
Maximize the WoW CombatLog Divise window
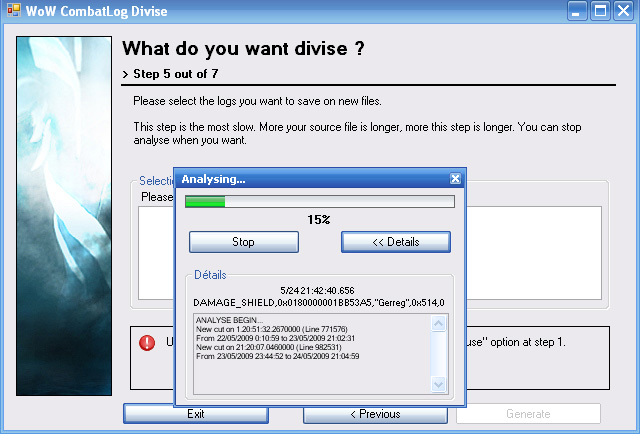(x=600, y=11)
